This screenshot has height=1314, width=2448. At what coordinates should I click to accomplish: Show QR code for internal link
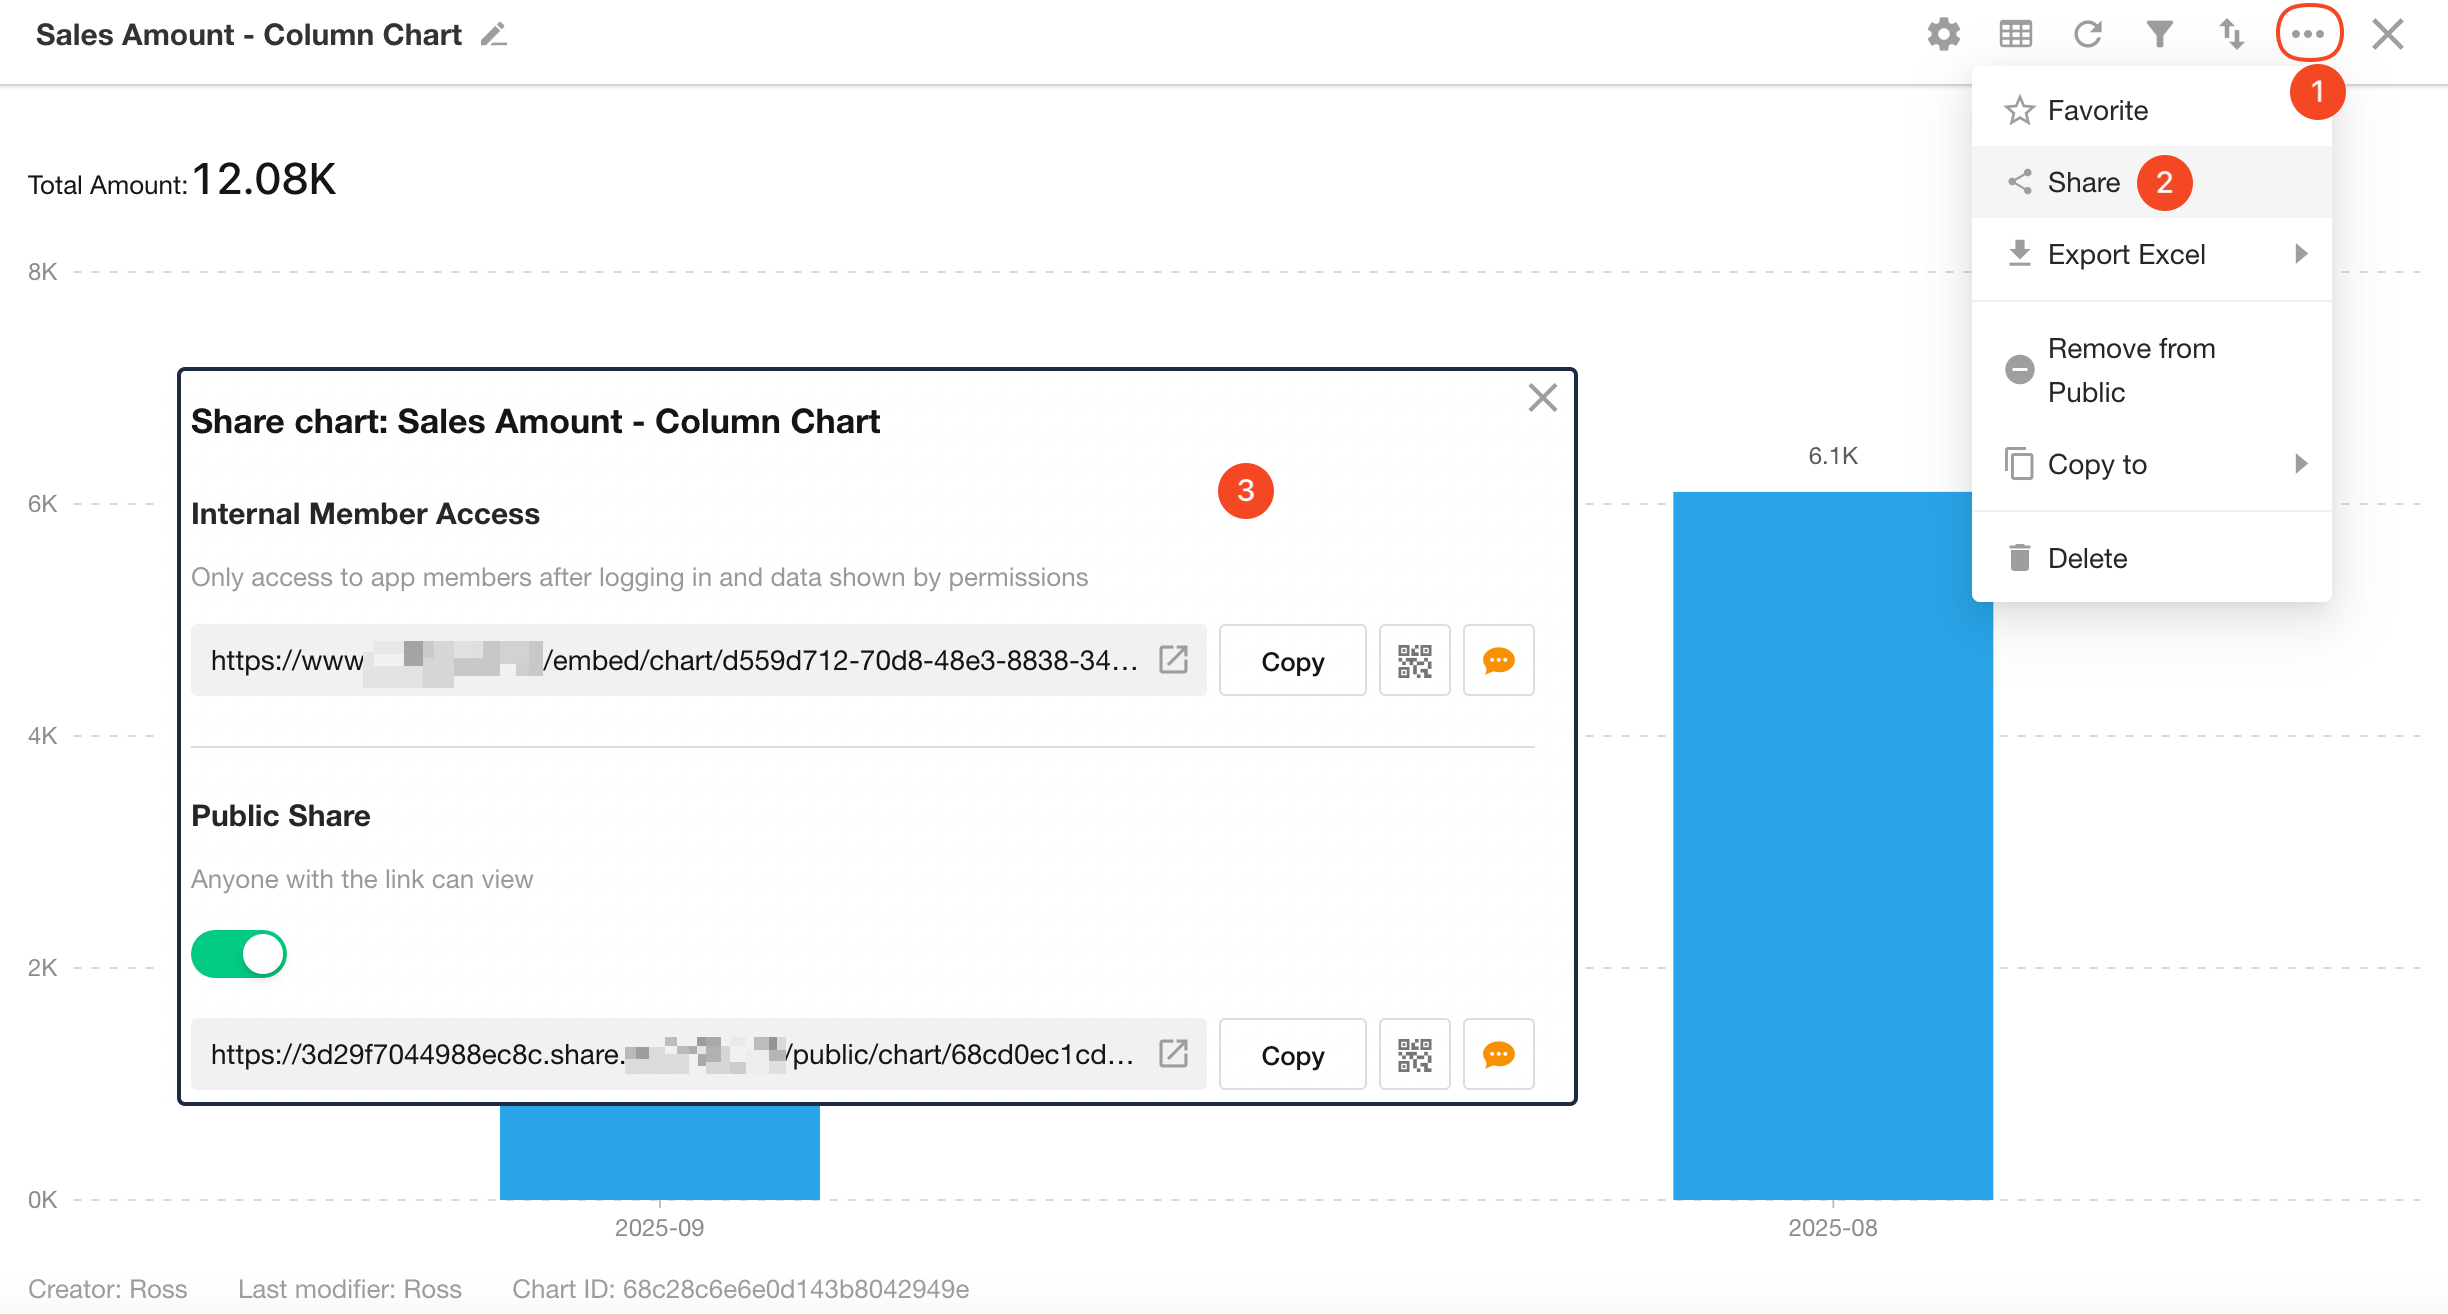pos(1414,660)
